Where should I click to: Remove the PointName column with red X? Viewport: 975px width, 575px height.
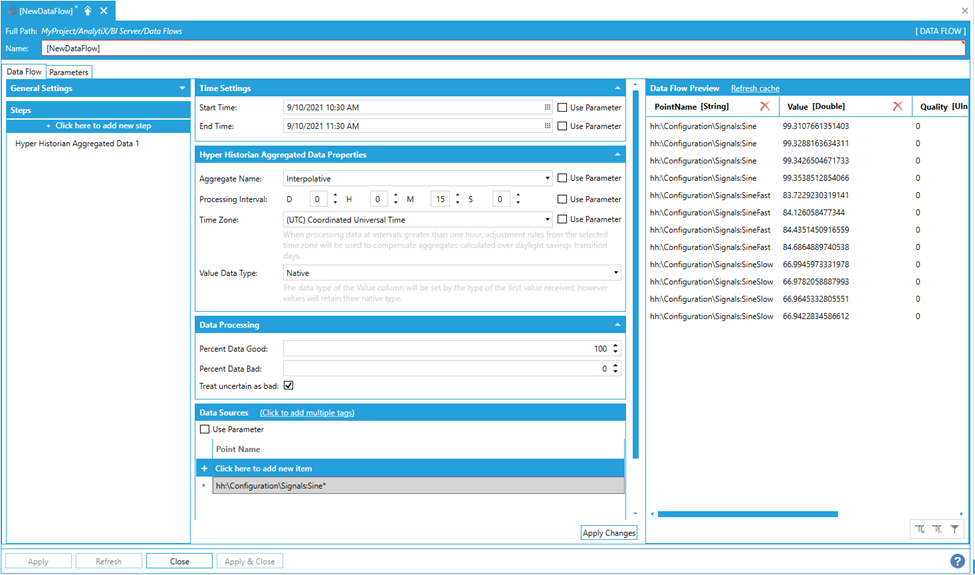(765, 106)
